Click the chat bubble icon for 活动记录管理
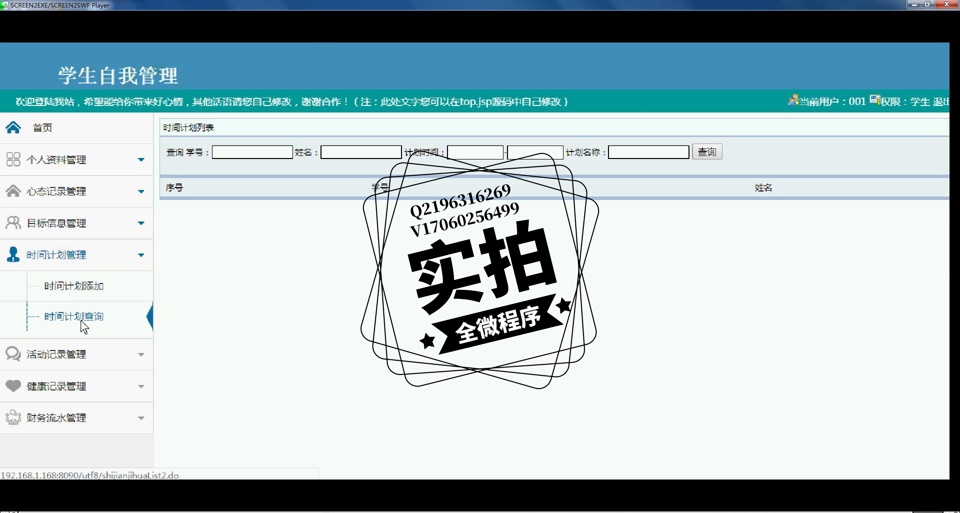 coord(13,354)
